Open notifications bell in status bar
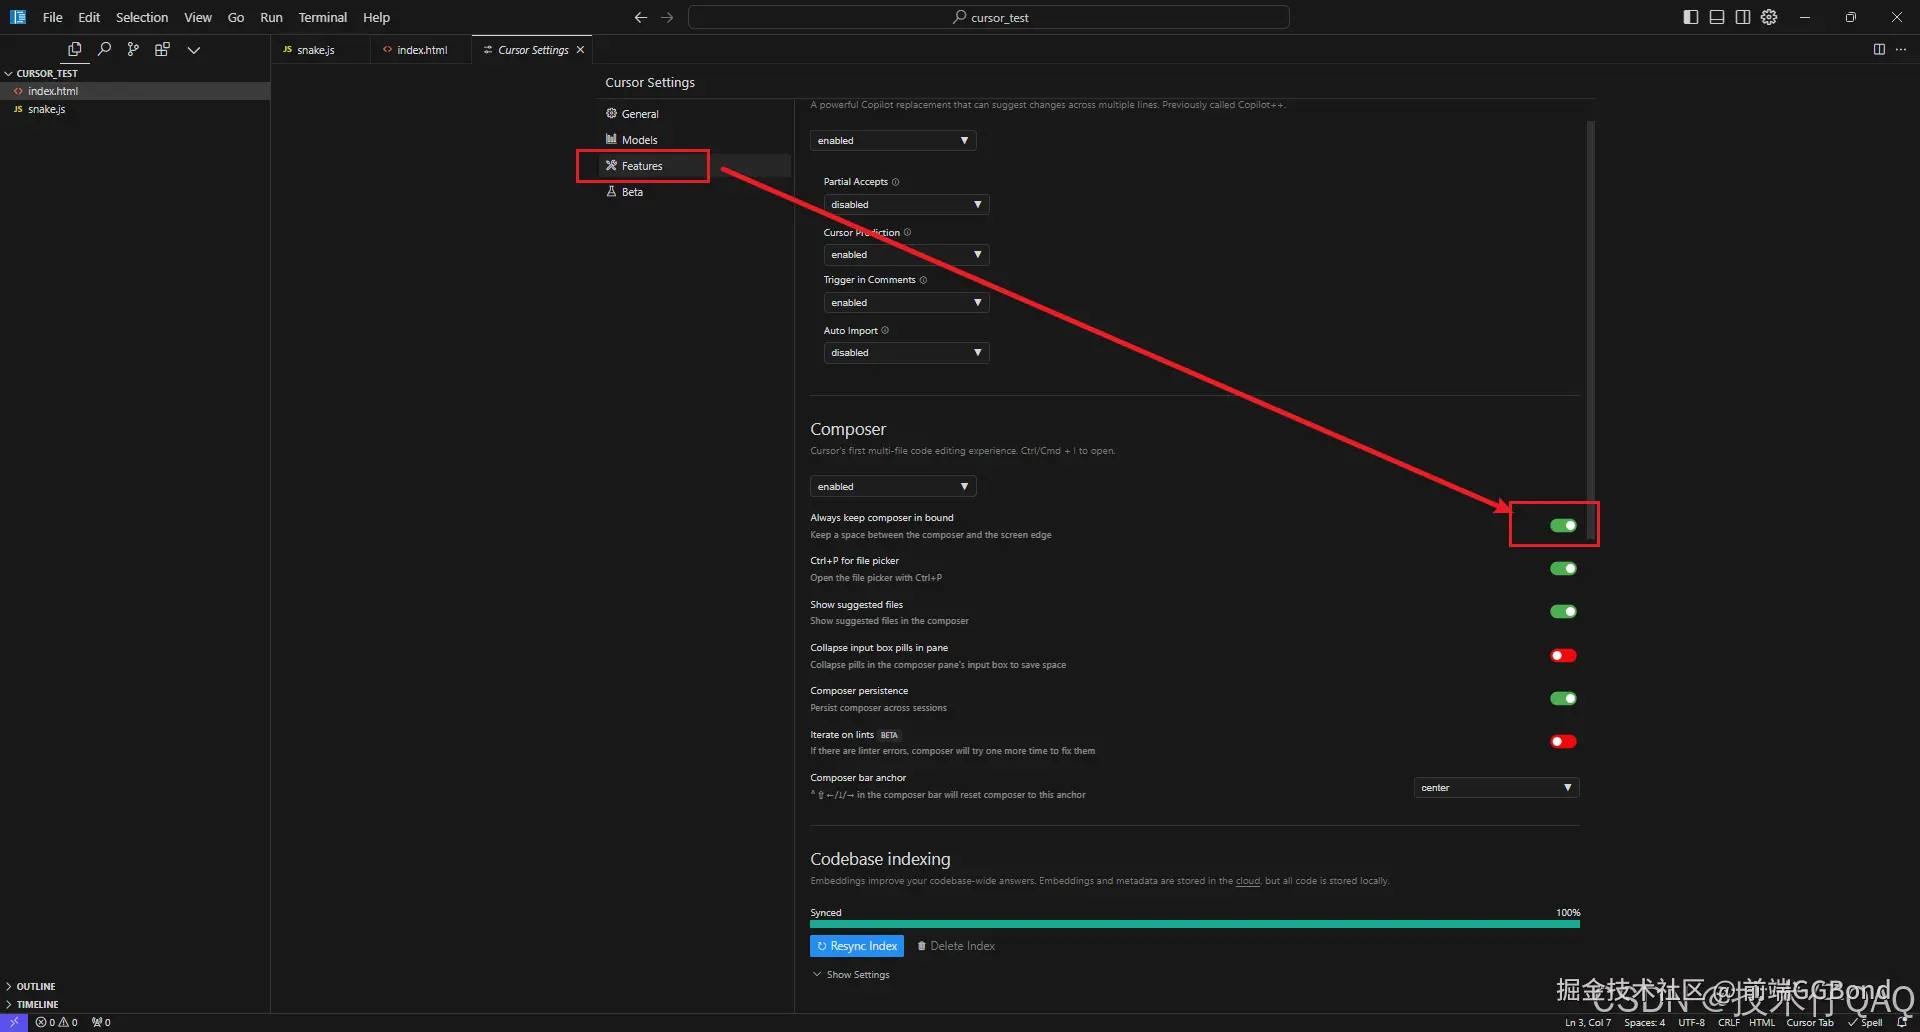 [1902, 1022]
